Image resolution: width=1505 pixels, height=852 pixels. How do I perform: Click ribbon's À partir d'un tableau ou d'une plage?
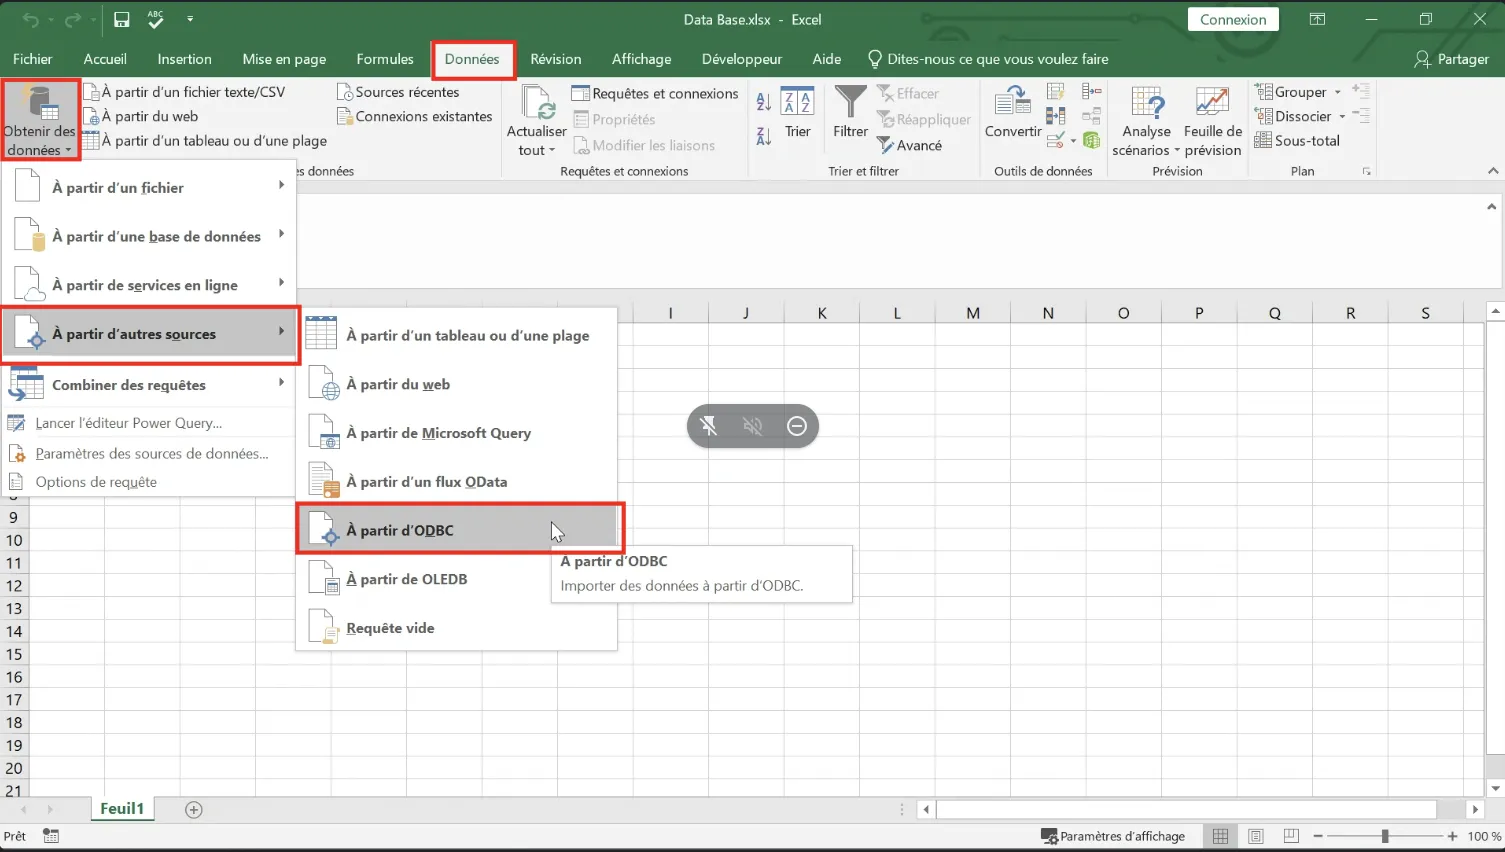click(205, 141)
